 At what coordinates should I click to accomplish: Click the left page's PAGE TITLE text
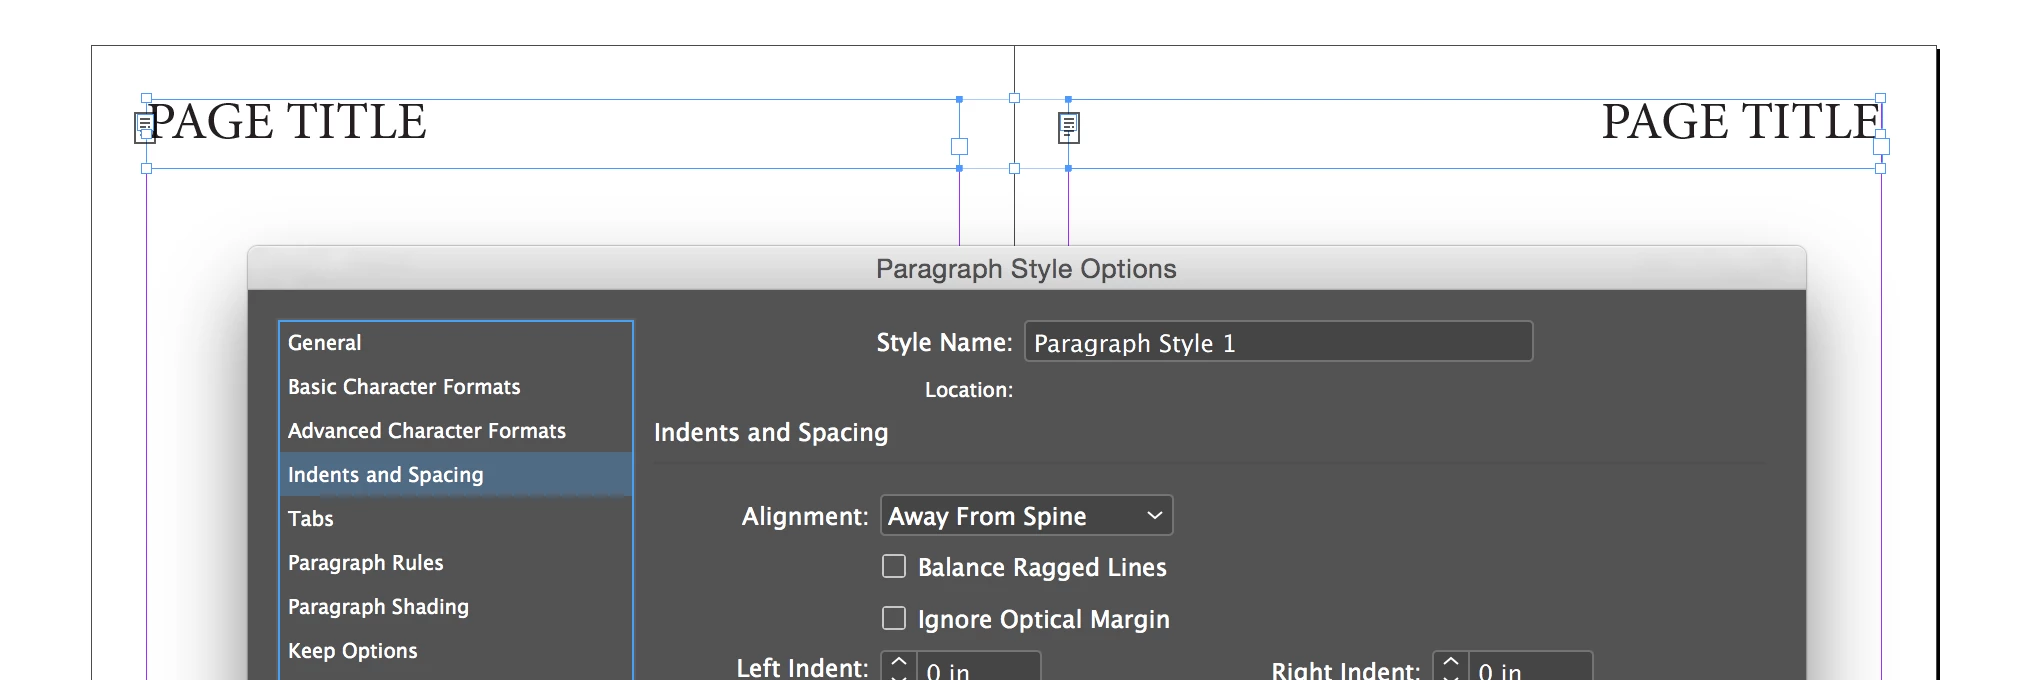[288, 122]
